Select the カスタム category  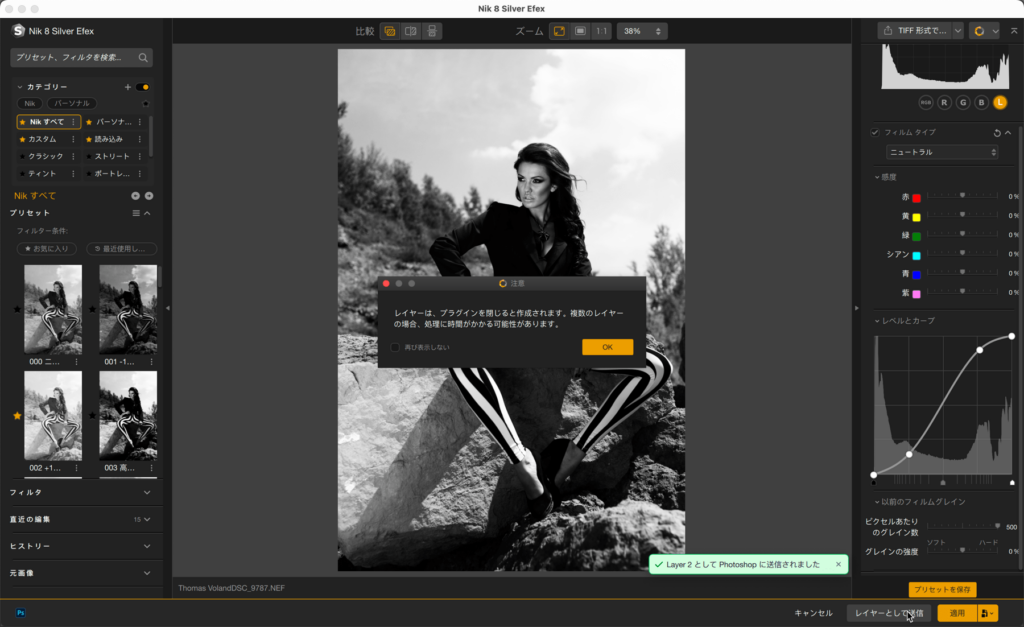(42, 139)
